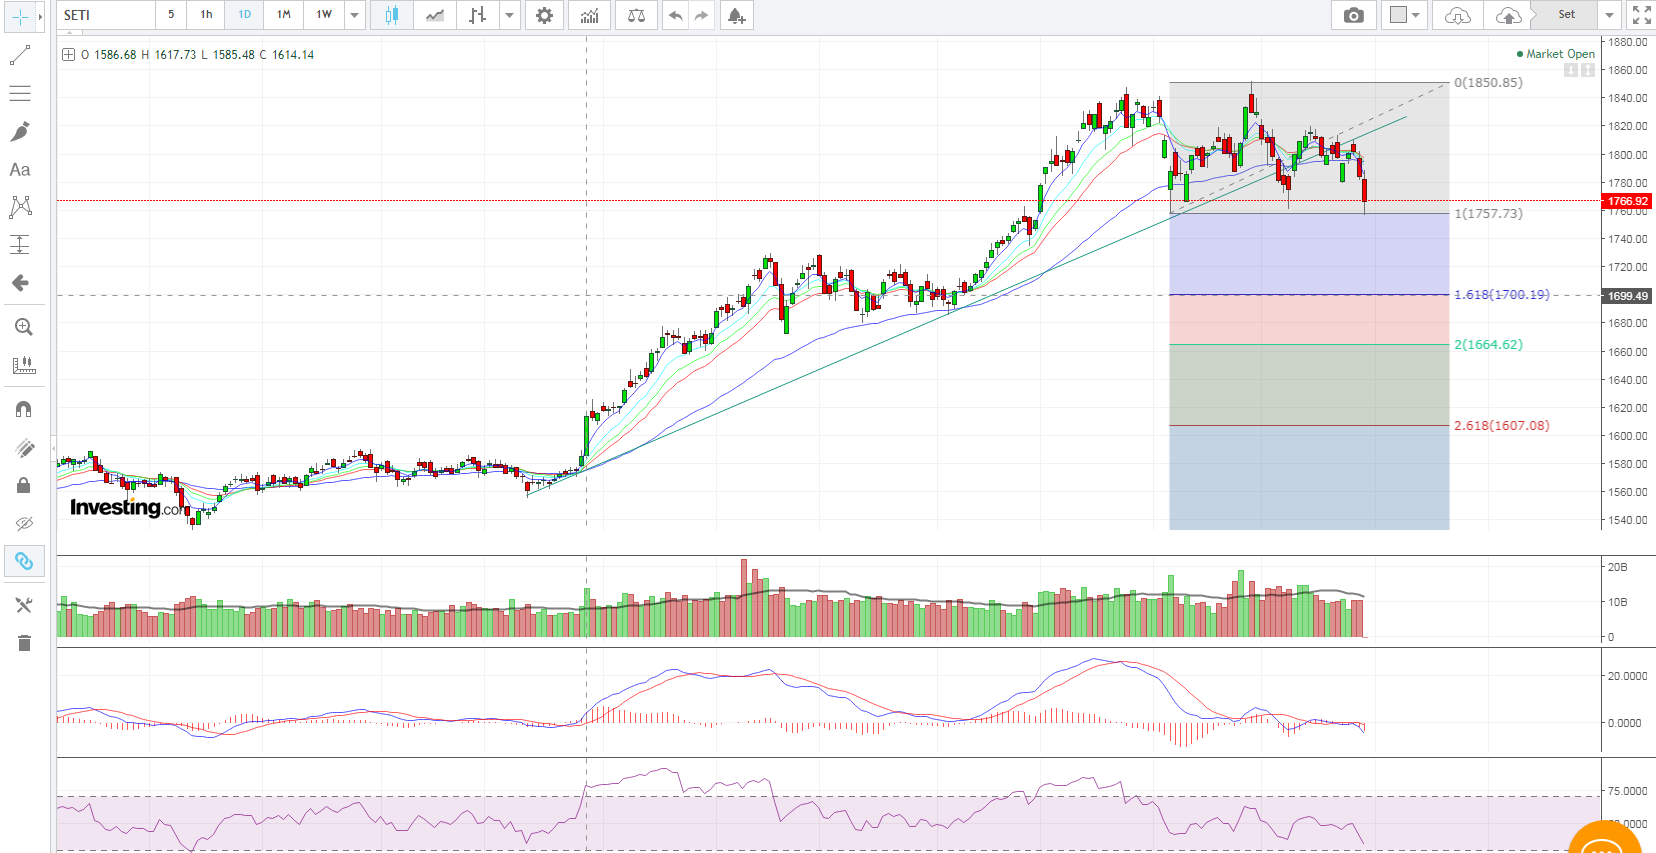The image size is (1656, 853).
Task: Click the 1.618(1700.19) Fibonacci level label
Action: pos(1501,294)
